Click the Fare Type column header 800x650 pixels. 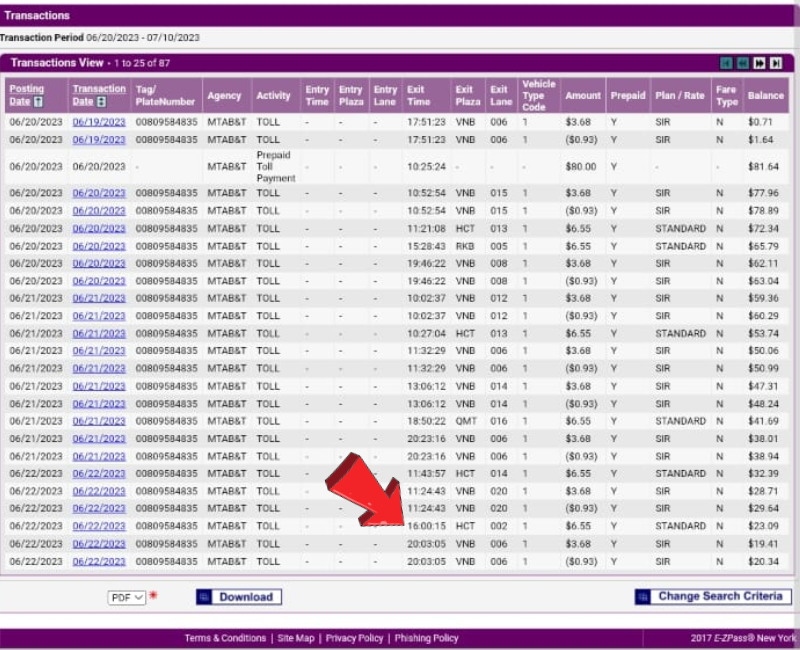[x=727, y=96]
